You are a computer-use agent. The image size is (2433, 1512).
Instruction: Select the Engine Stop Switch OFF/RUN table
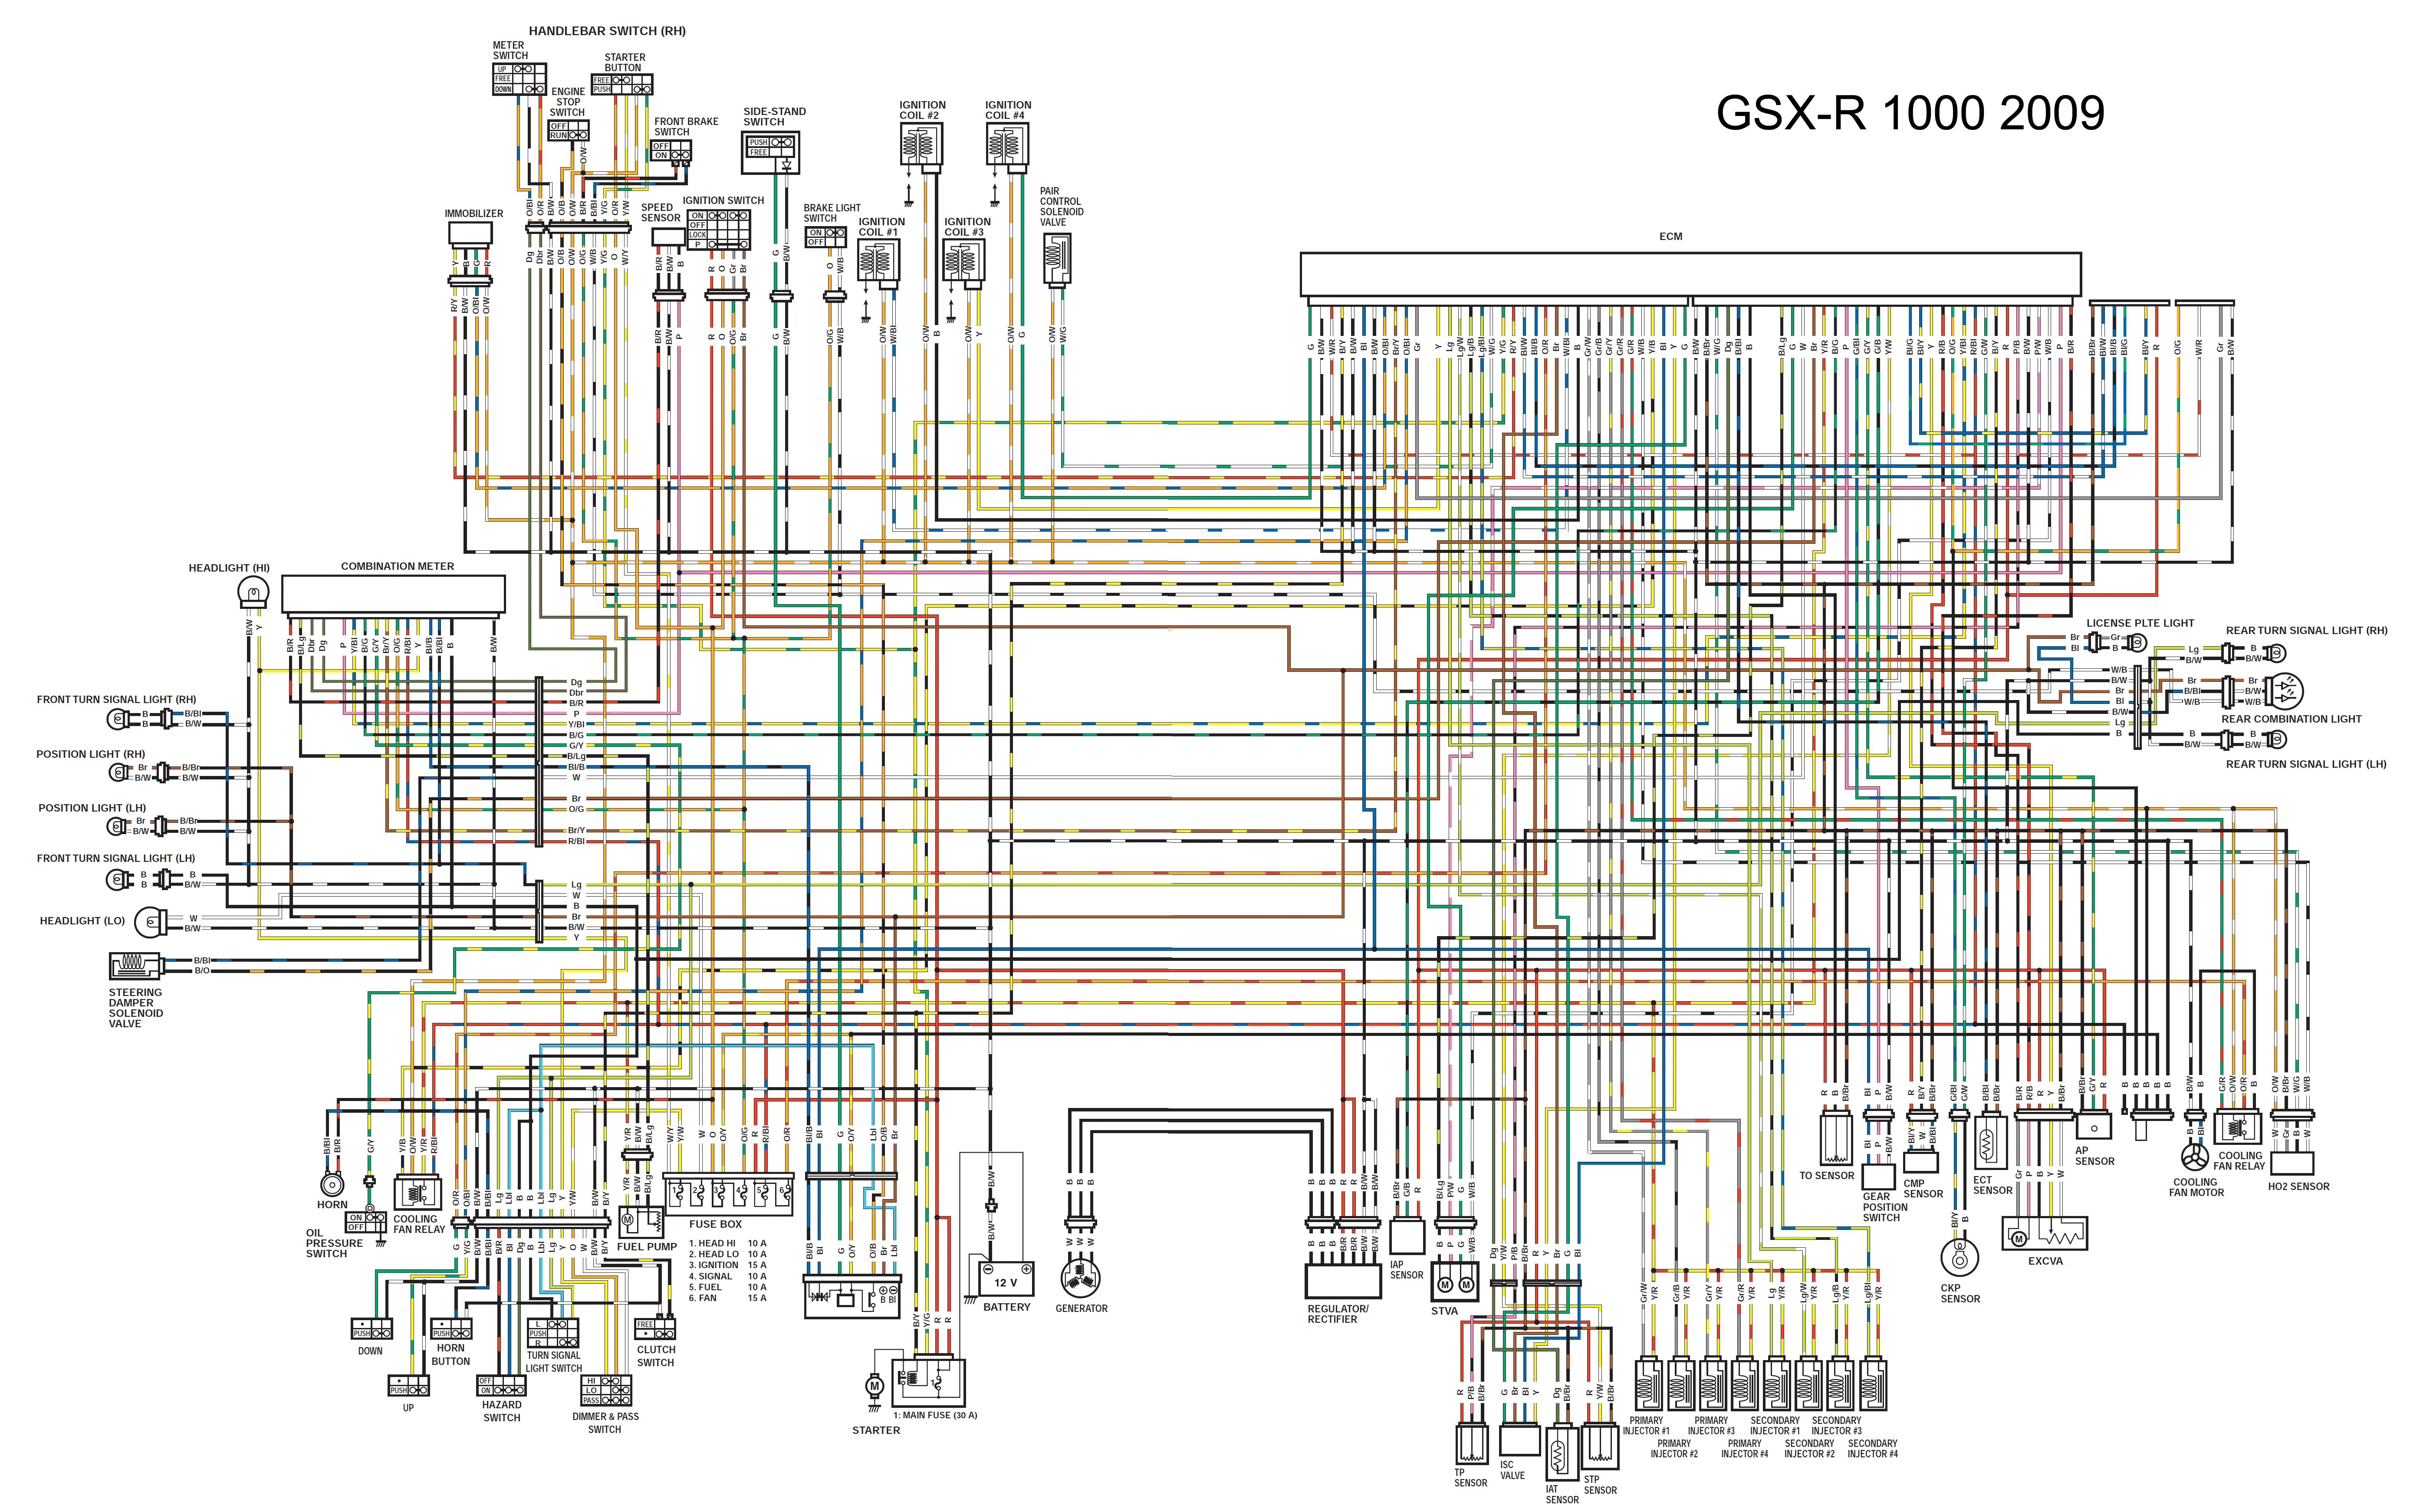tap(568, 131)
